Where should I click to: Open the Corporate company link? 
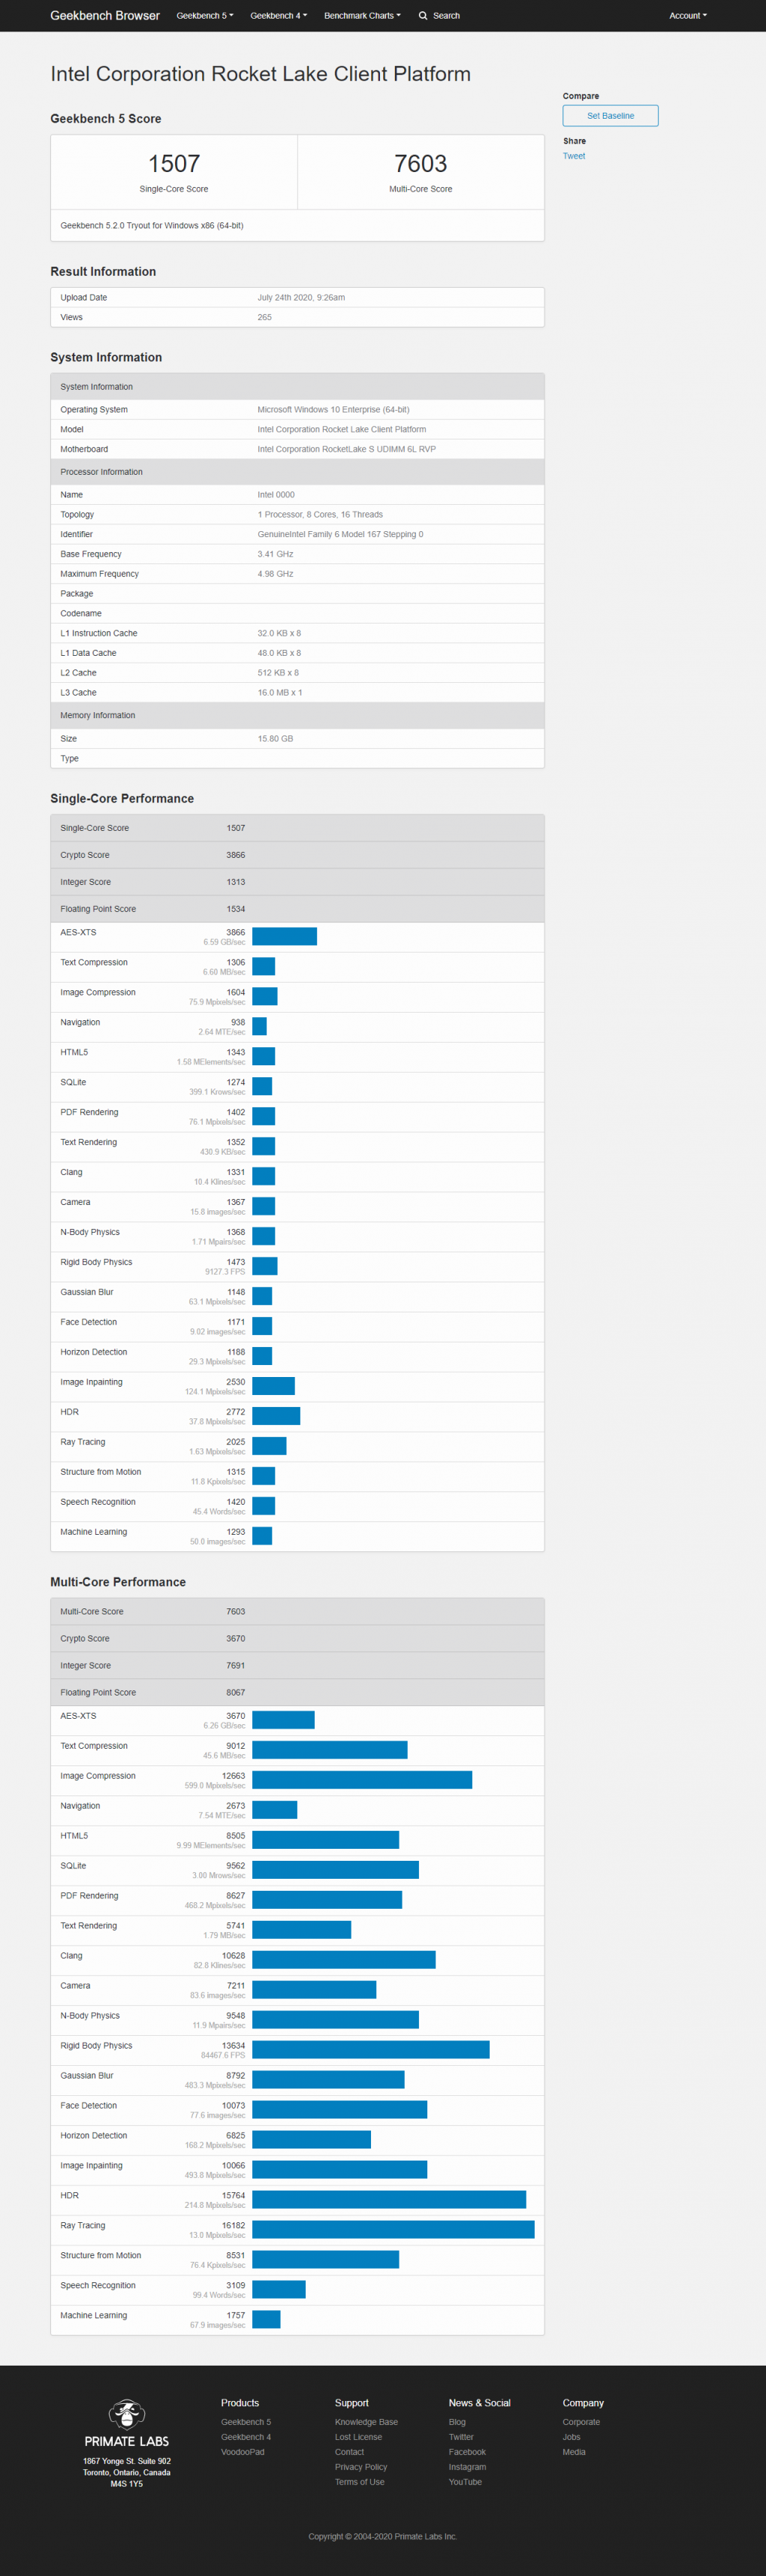pyautogui.click(x=581, y=2422)
